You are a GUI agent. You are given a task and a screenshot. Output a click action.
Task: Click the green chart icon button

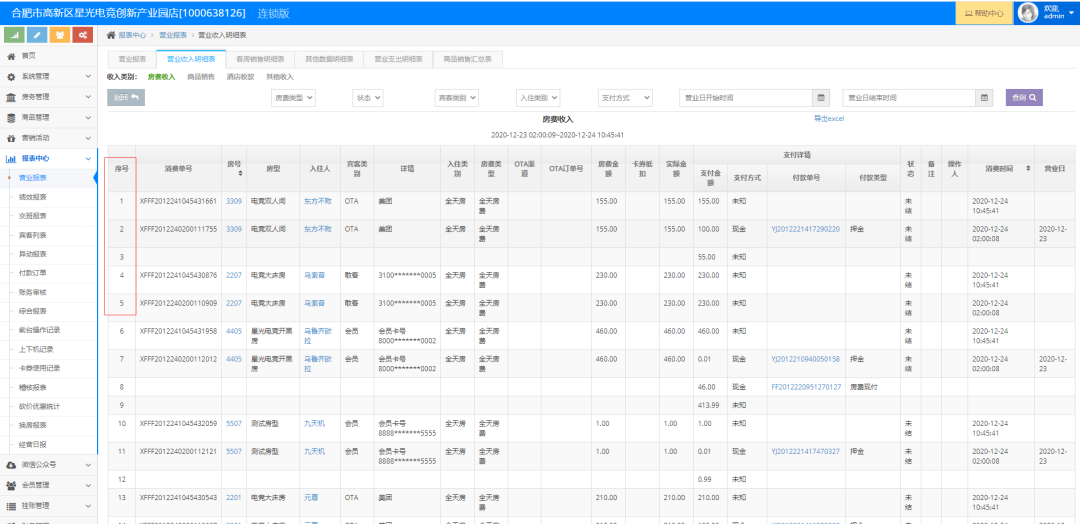[x=15, y=34]
